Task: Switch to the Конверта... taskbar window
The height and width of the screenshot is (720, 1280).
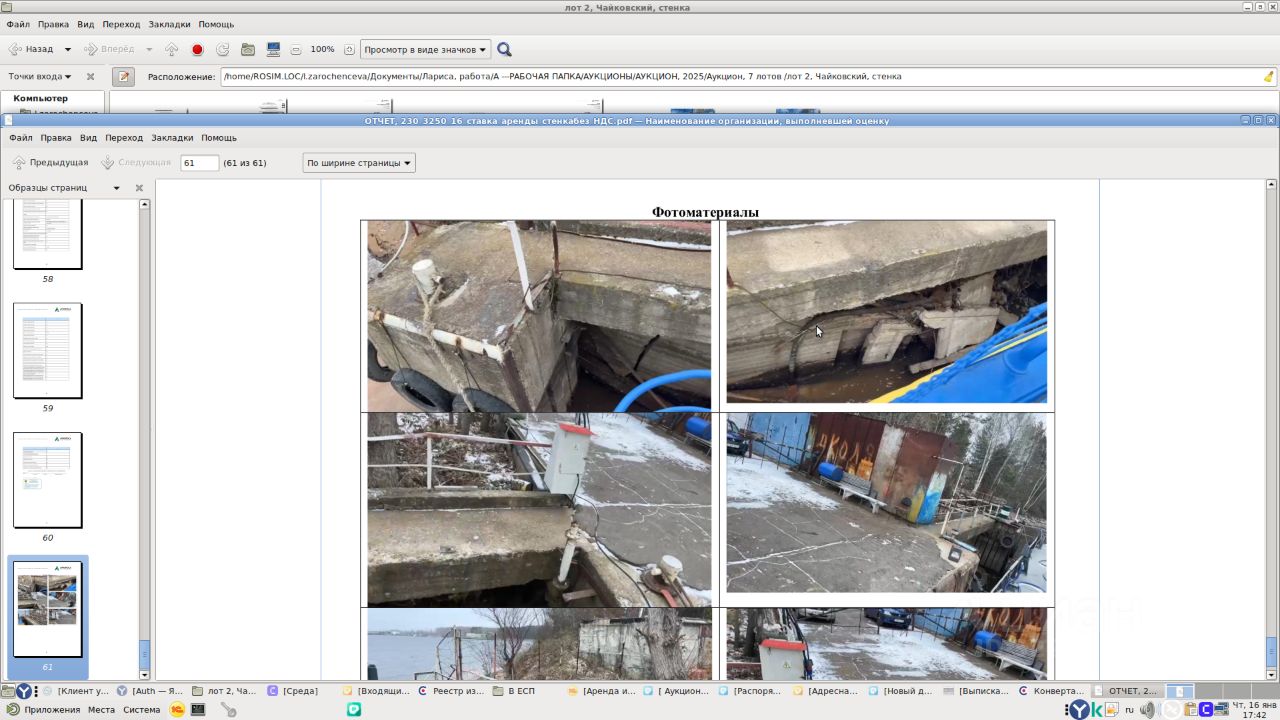Action: click(x=1052, y=691)
